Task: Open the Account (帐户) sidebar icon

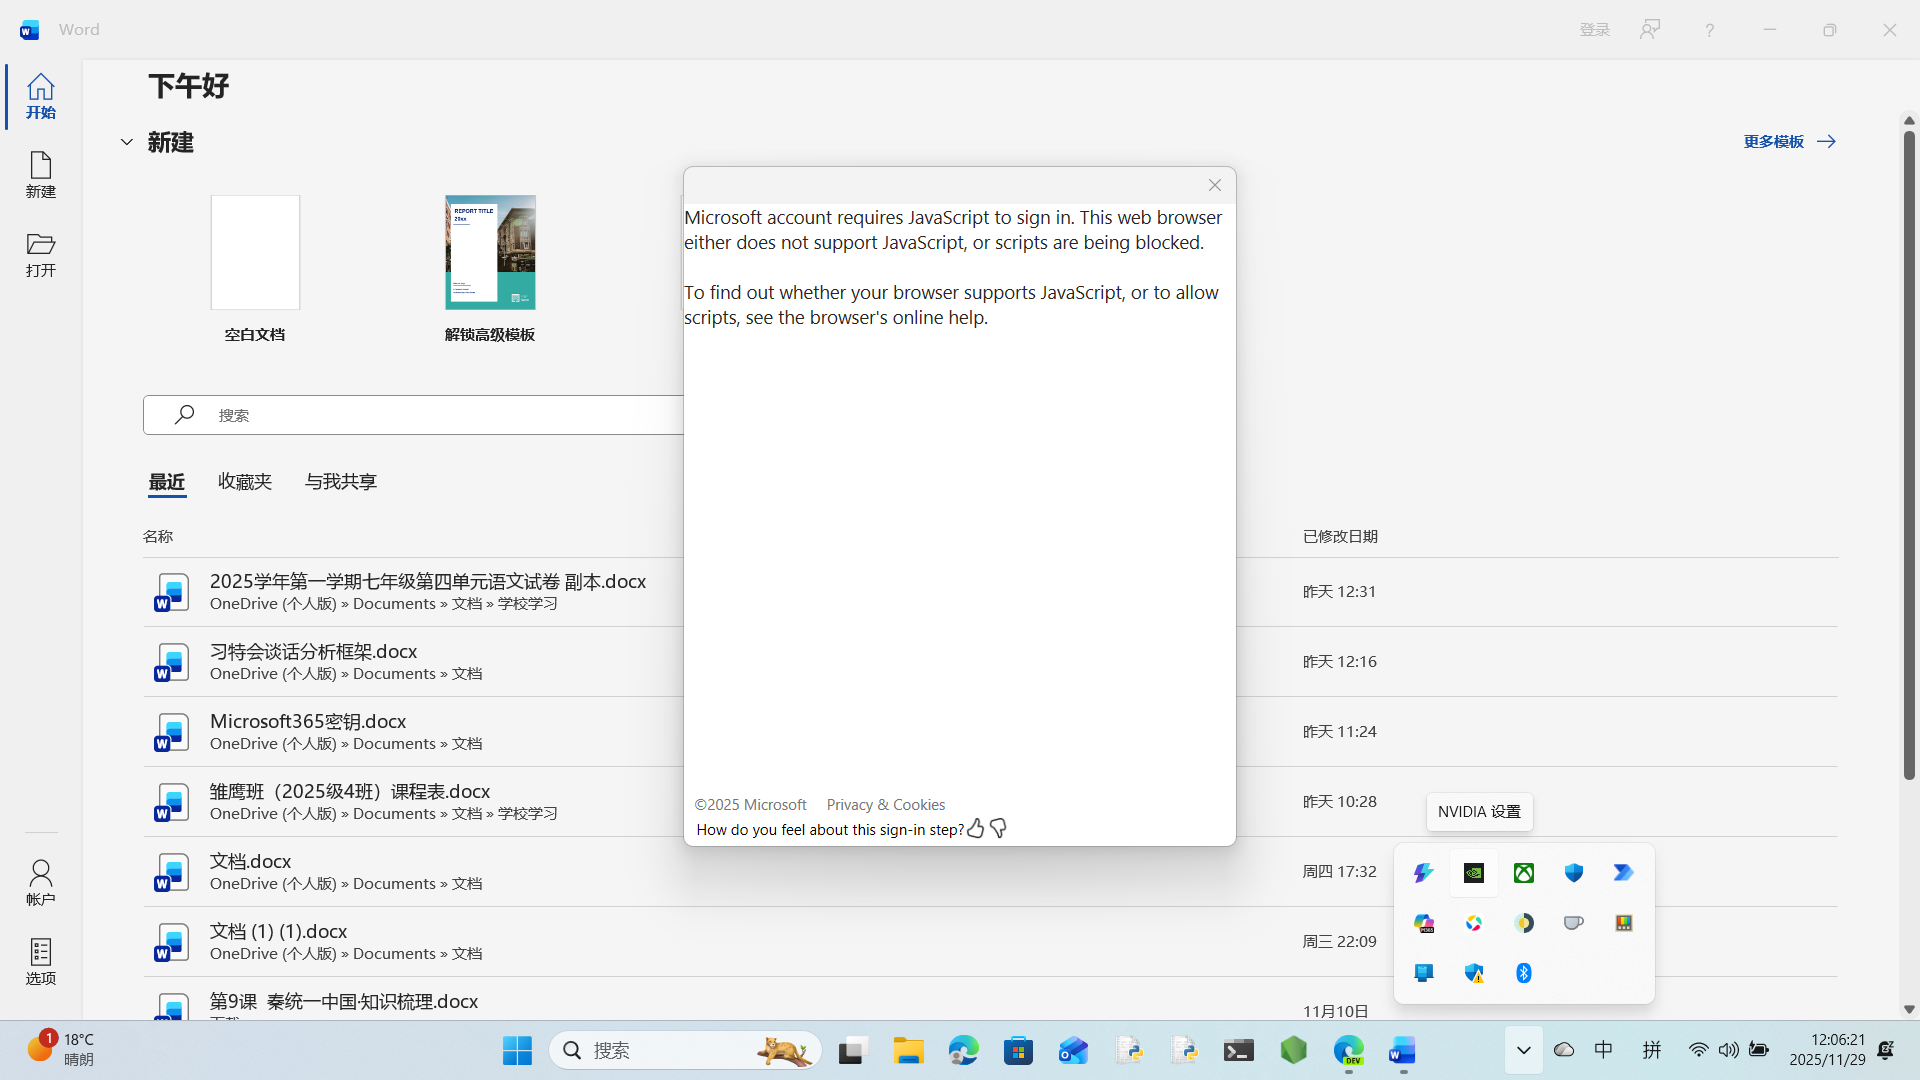Action: point(40,882)
